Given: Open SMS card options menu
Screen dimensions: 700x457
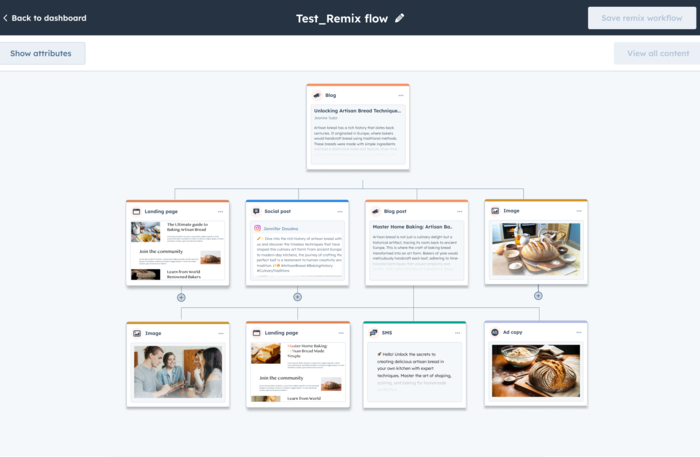Looking at the screenshot, I should (458, 333).
